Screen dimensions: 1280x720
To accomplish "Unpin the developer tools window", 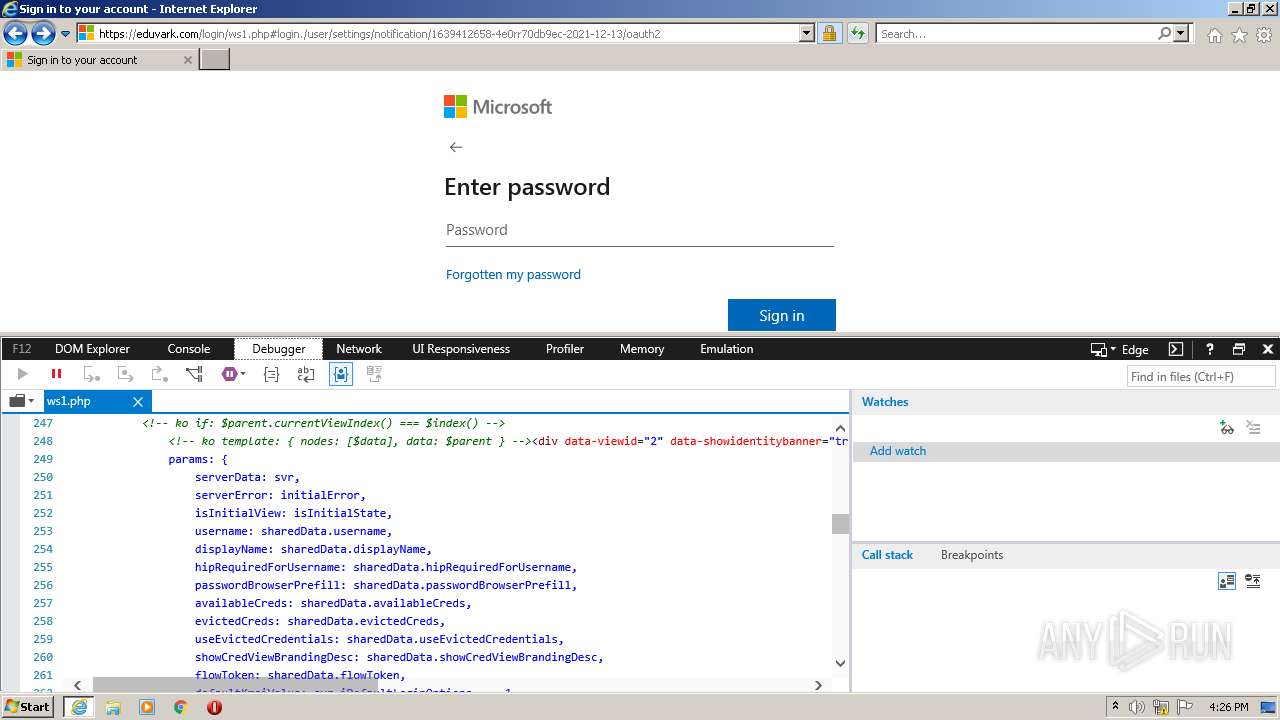I will (1239, 349).
